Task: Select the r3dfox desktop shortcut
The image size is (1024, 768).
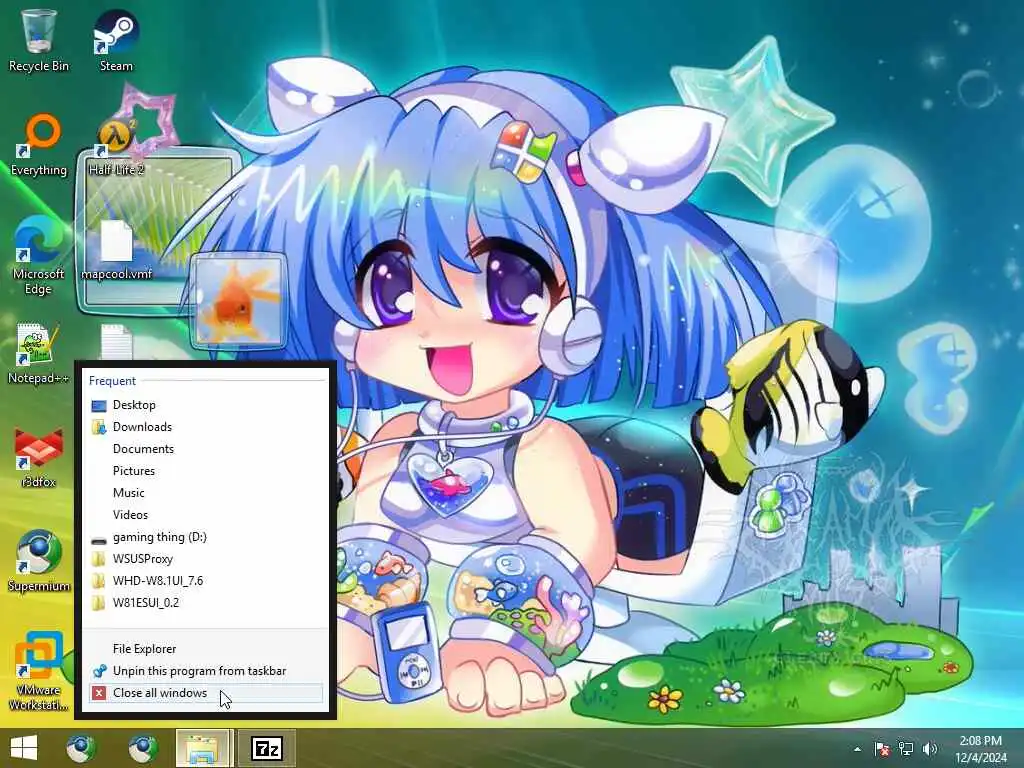Action: [x=39, y=457]
